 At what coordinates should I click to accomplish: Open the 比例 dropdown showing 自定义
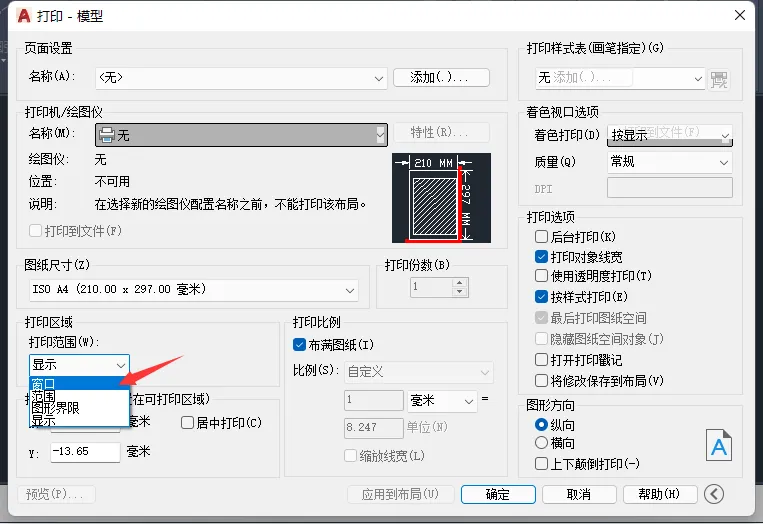coord(419,372)
